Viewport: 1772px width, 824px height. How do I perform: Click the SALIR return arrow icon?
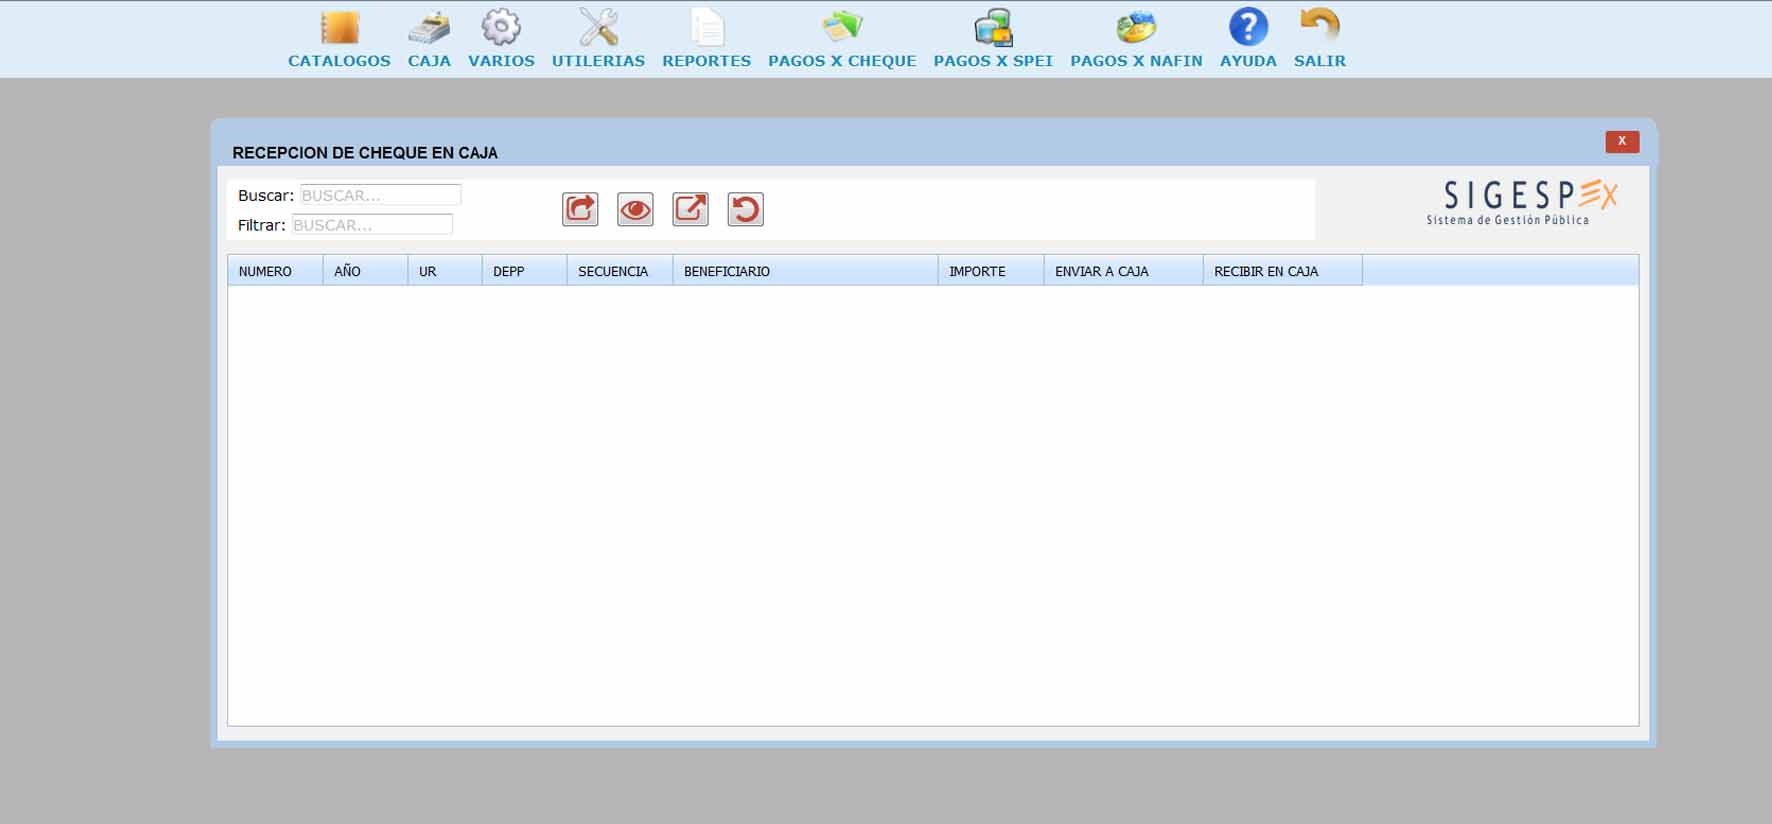point(1320,26)
